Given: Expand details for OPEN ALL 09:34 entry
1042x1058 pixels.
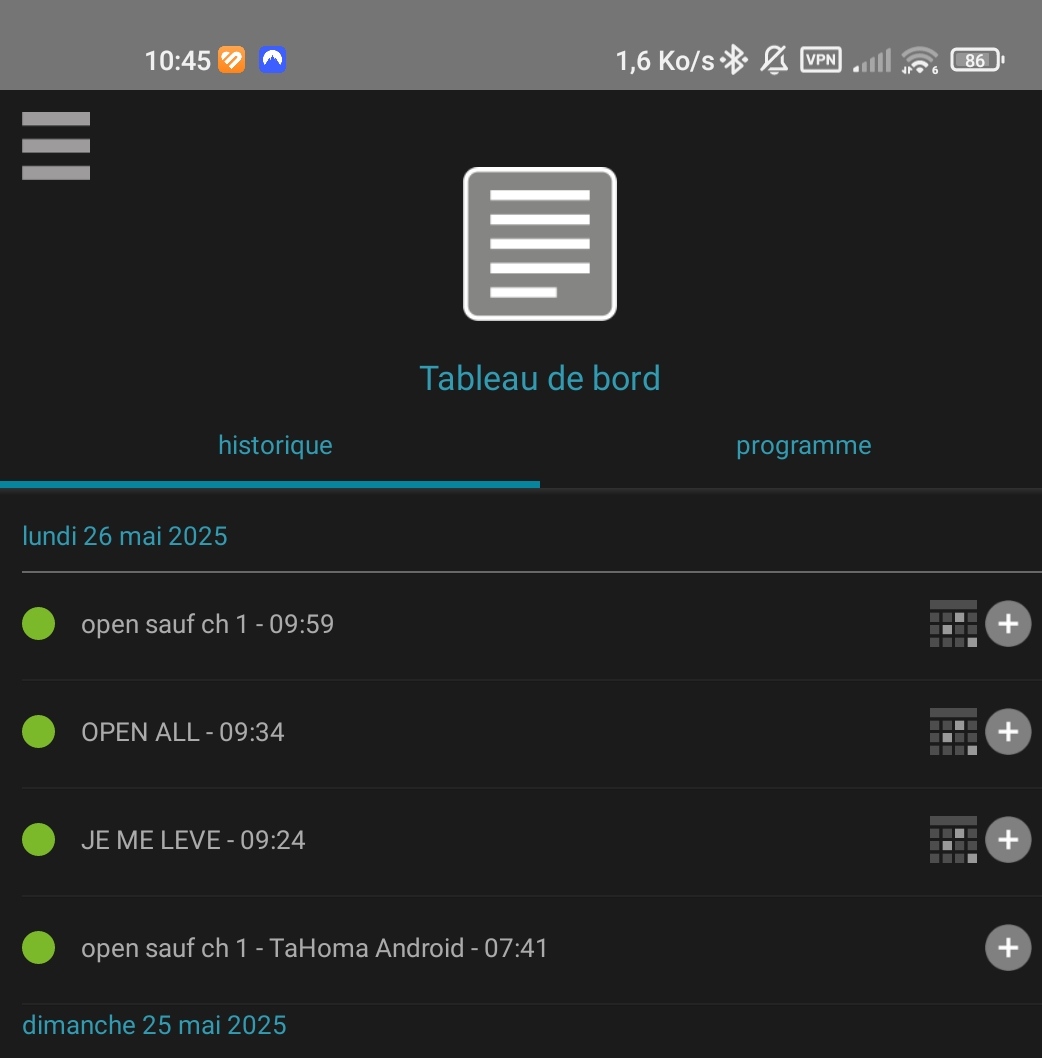Looking at the screenshot, I should tap(1008, 731).
